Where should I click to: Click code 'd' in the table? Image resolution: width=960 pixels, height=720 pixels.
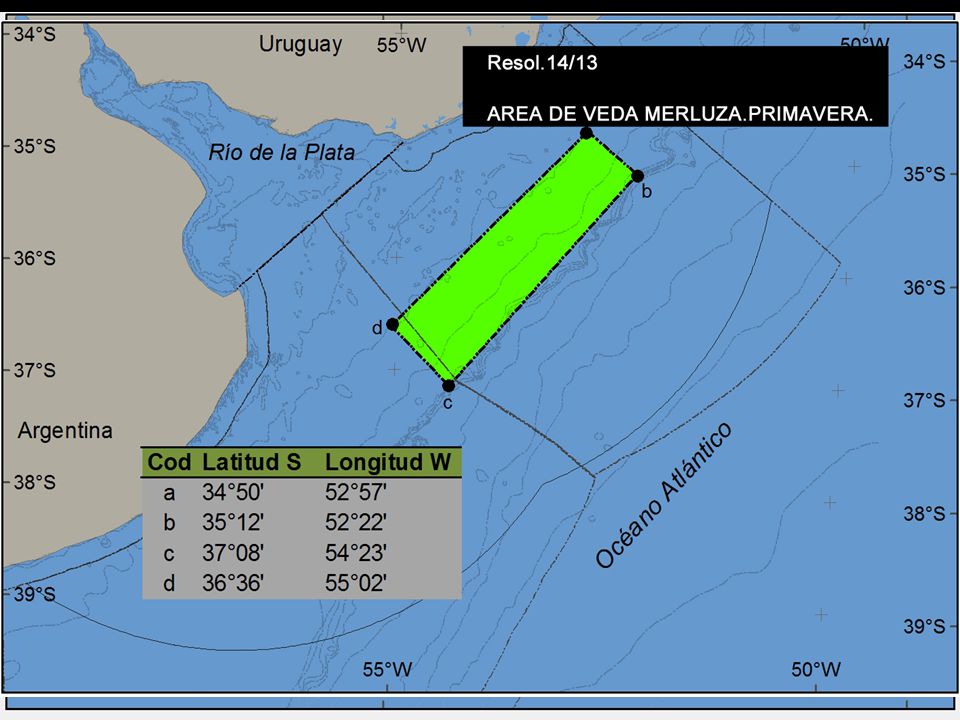click(169, 583)
